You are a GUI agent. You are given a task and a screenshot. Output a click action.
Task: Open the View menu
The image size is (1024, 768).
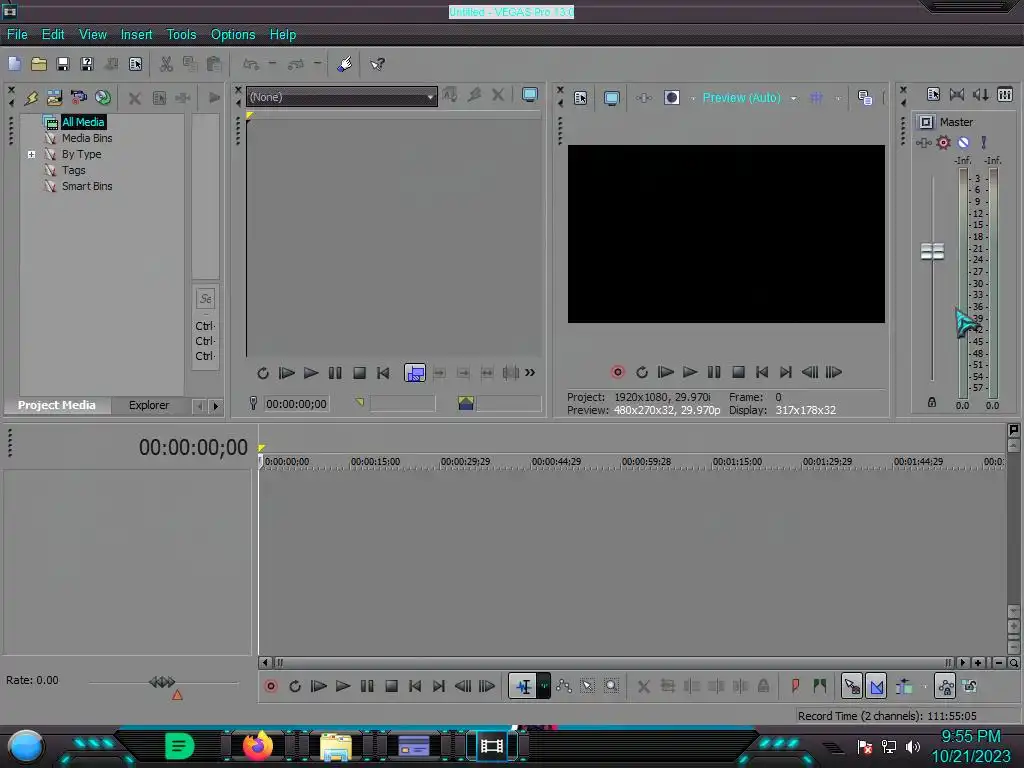(x=93, y=35)
